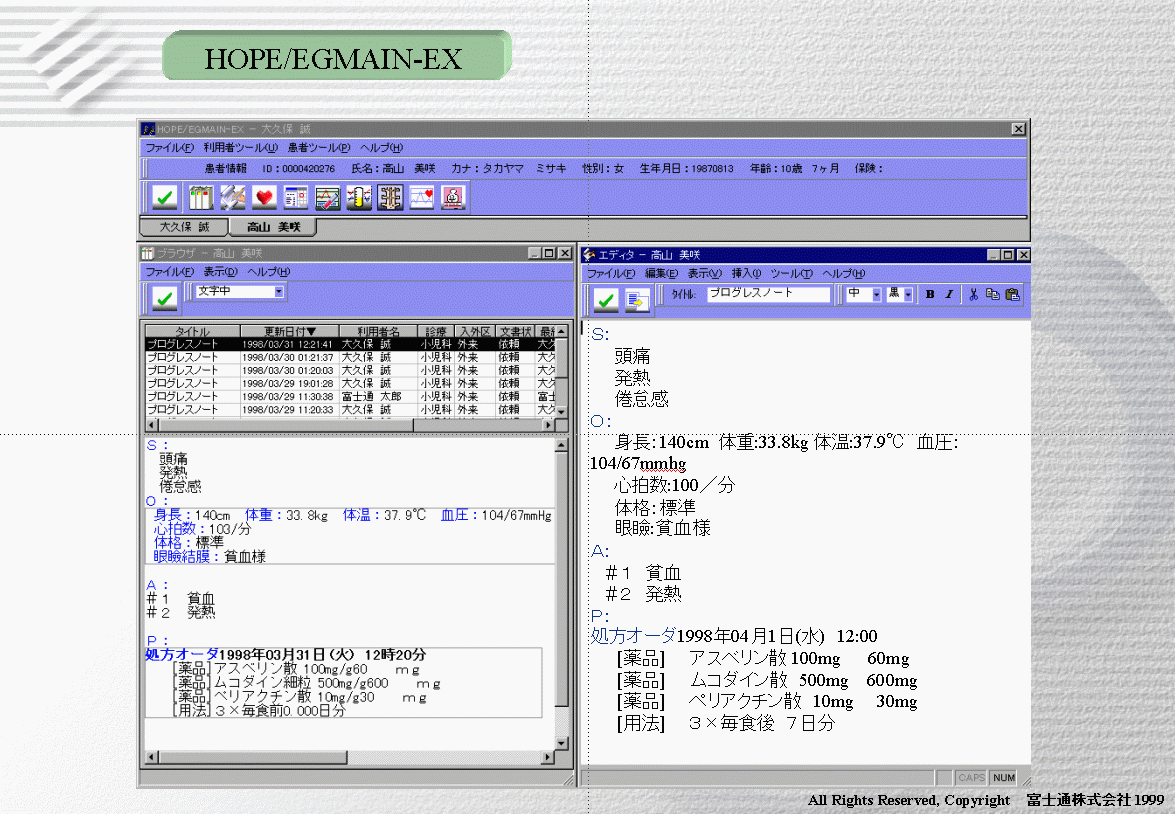The image size is (1175, 814).
Task: Toggle italic formatting in the editor
Action: (949, 294)
